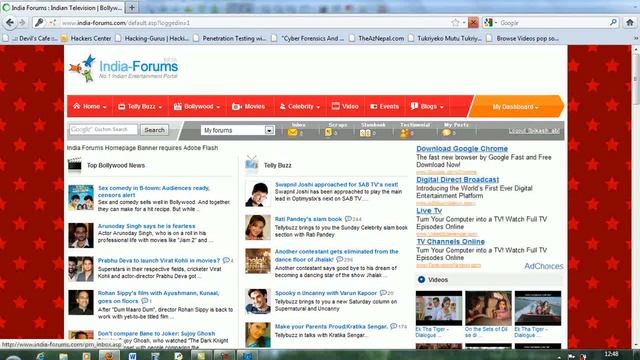Open Arunoday Singh says he is fearless
Screen dimensions: 640x360
147,226
